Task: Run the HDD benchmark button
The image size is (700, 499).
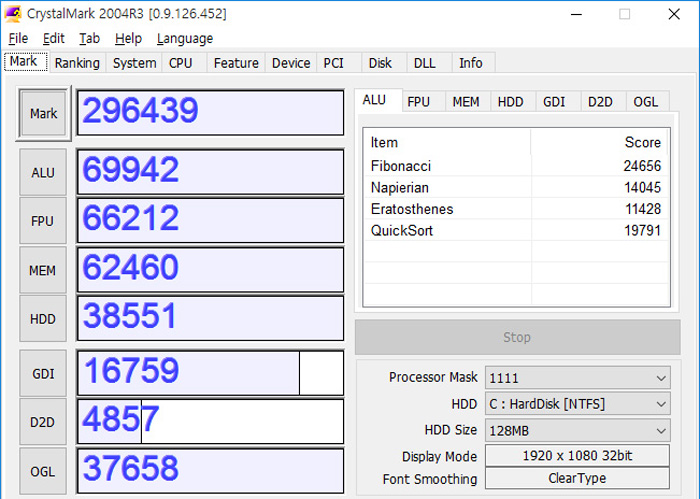Action: (43, 319)
